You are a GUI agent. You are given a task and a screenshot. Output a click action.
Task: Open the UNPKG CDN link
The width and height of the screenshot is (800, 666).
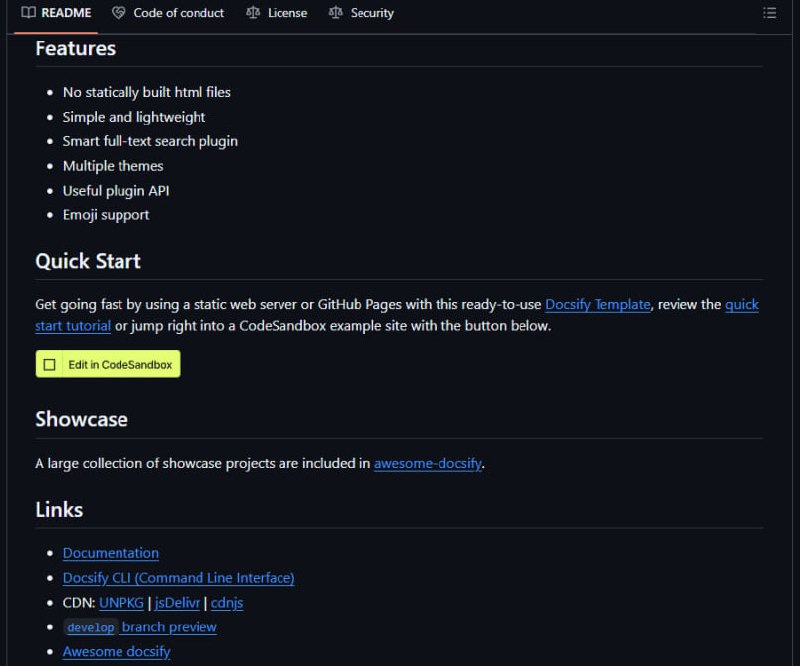[121, 603]
